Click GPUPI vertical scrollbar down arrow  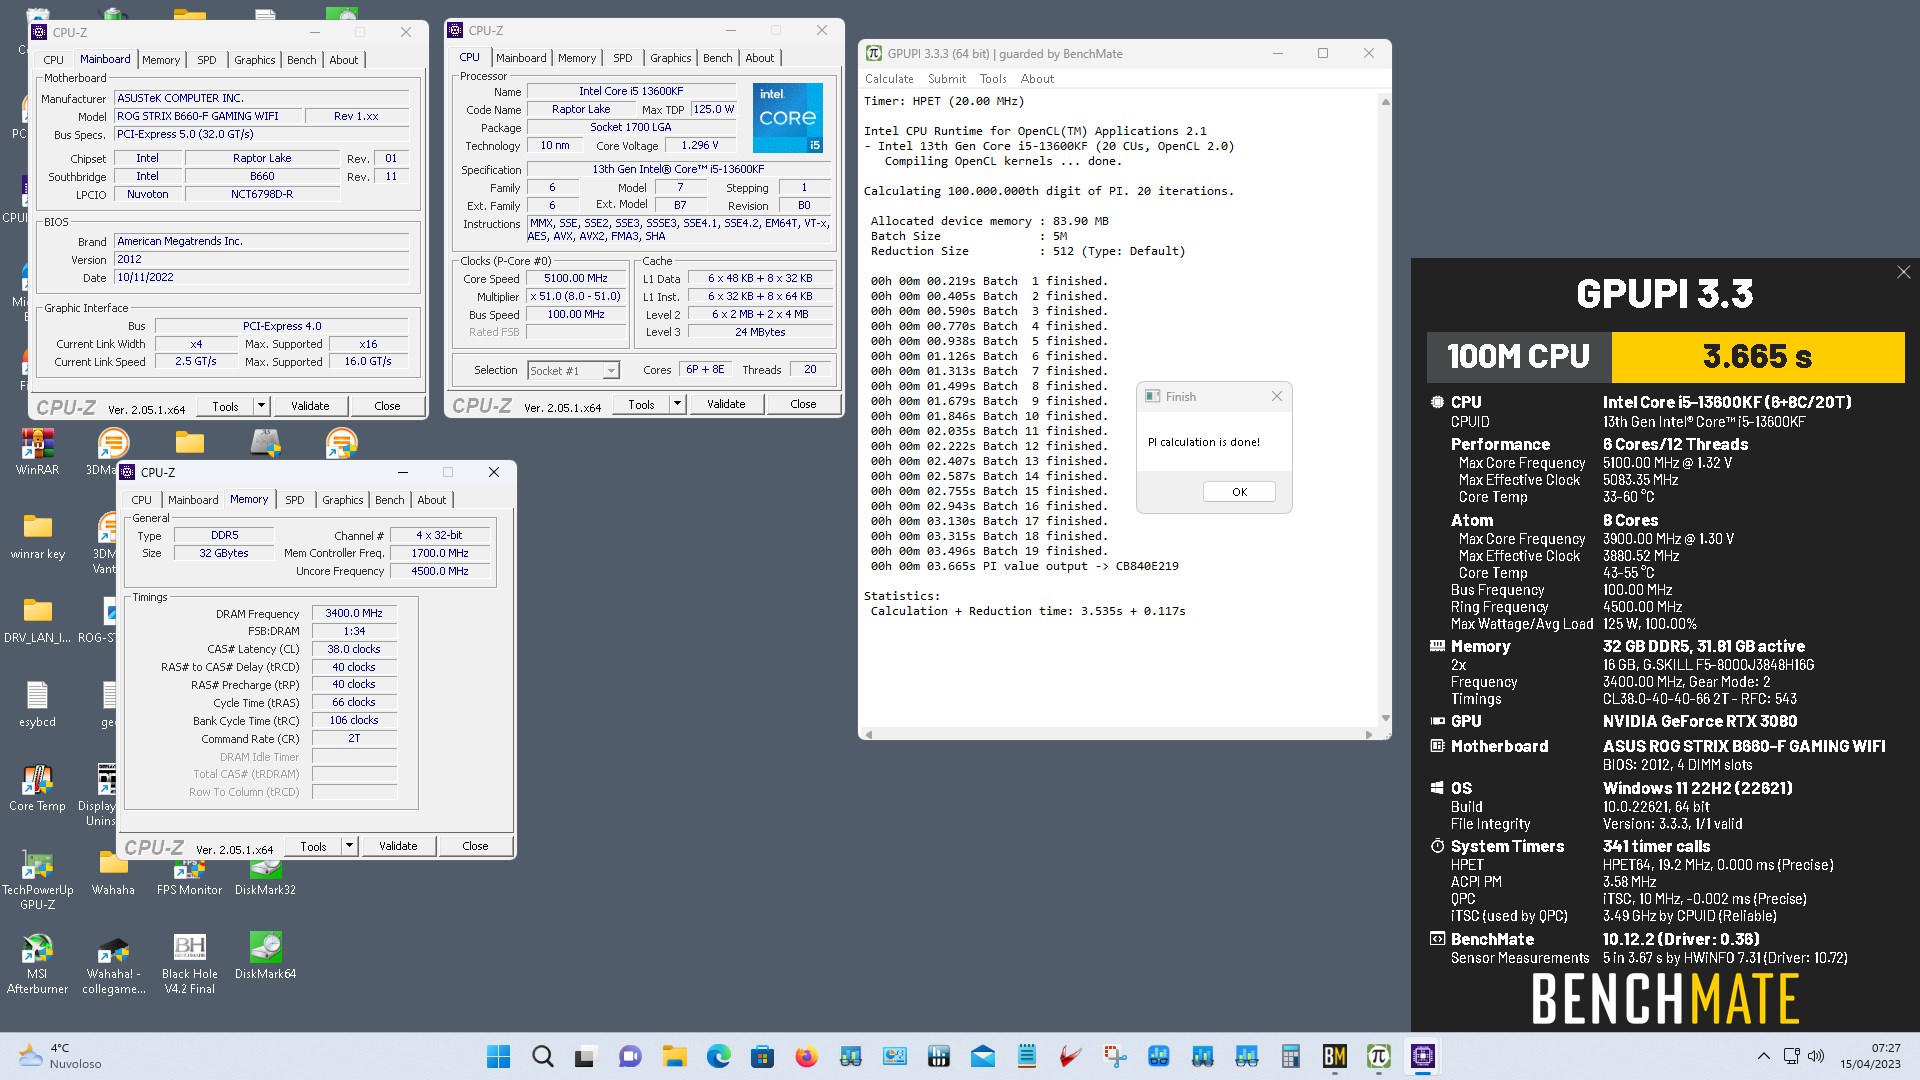[1385, 718]
